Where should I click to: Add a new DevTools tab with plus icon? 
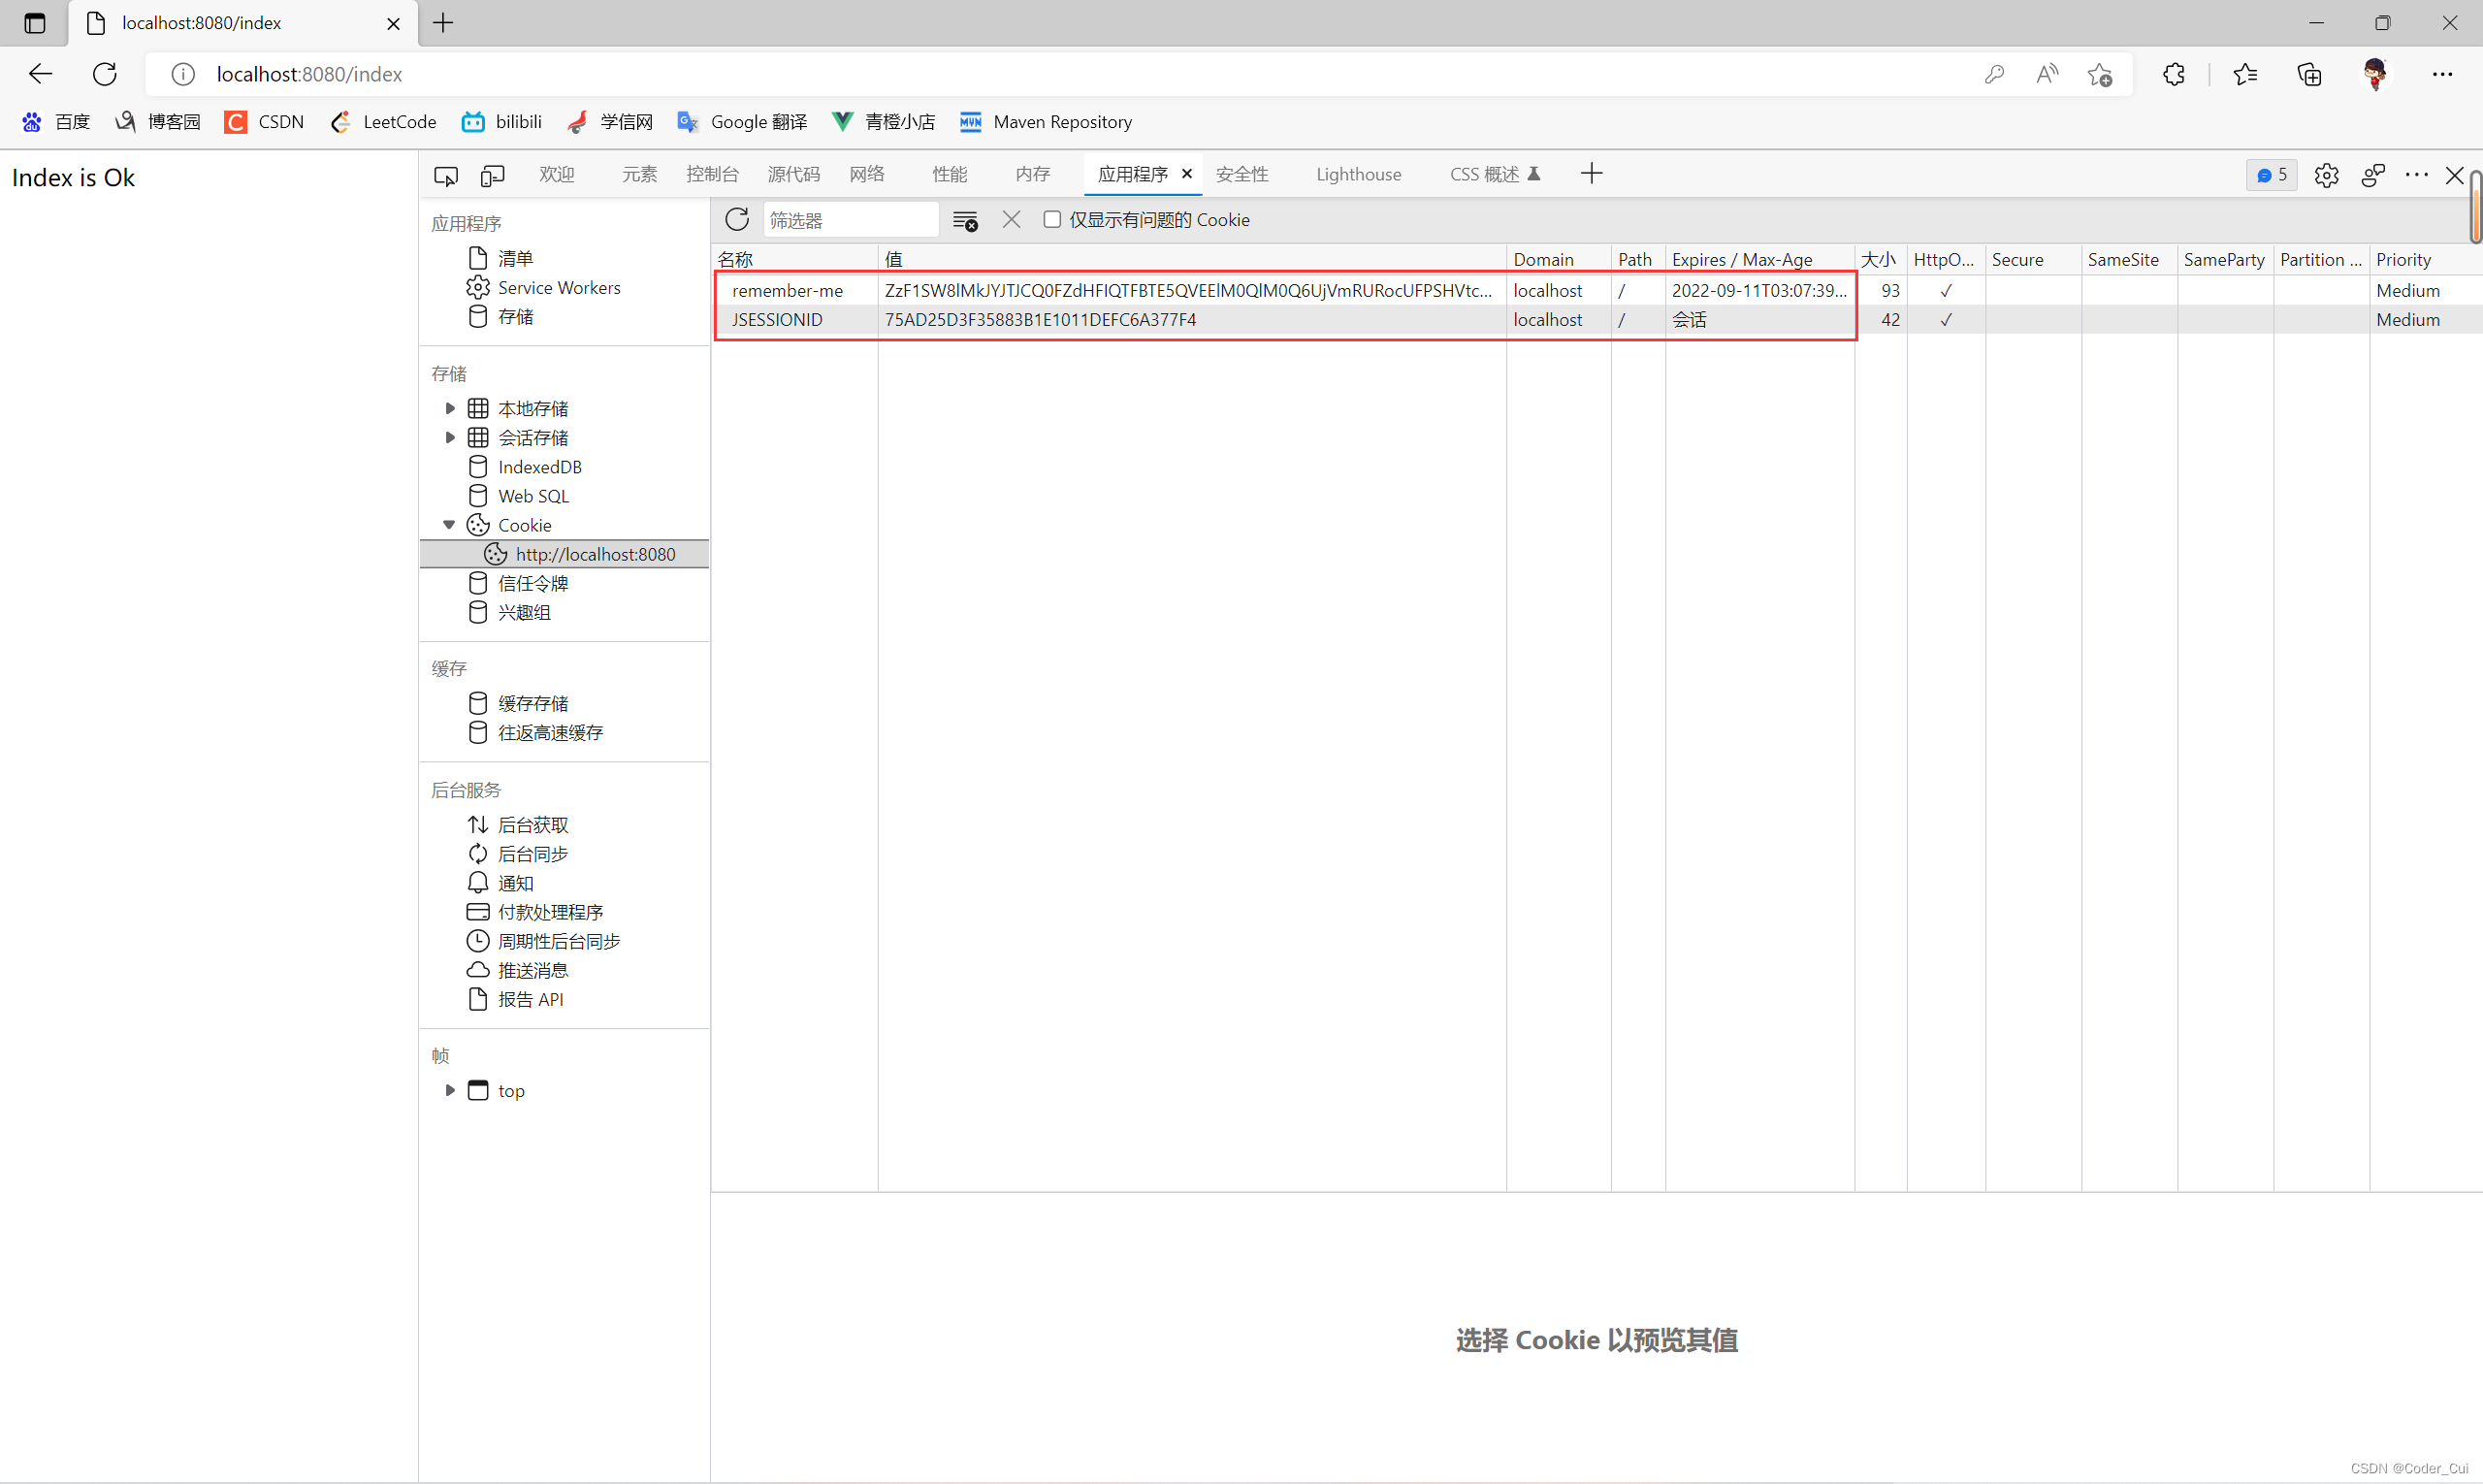coord(1592,174)
